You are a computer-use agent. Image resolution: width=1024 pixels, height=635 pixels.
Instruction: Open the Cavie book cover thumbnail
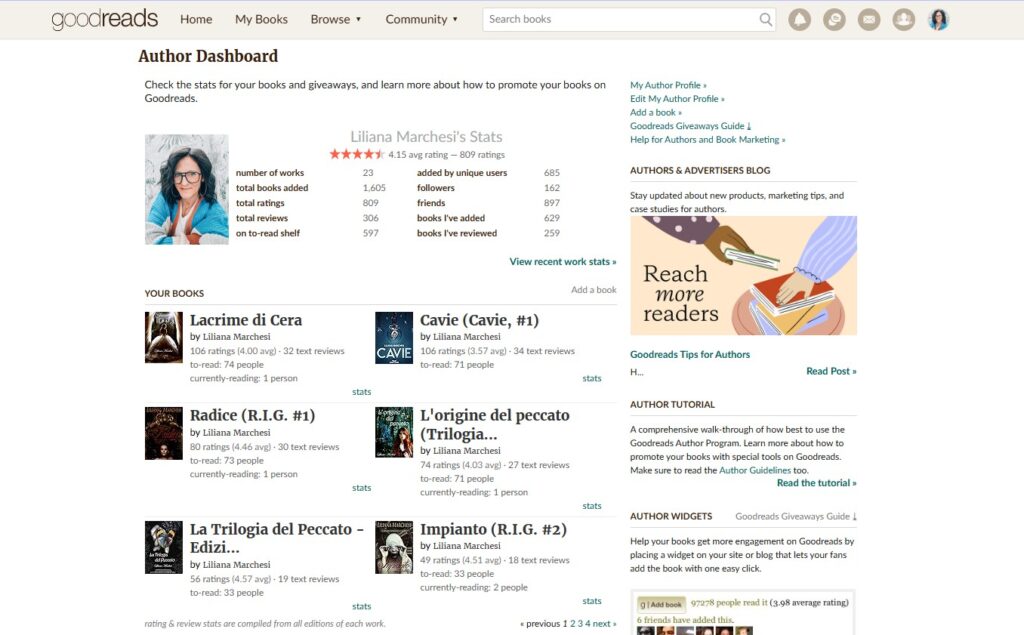coord(394,338)
